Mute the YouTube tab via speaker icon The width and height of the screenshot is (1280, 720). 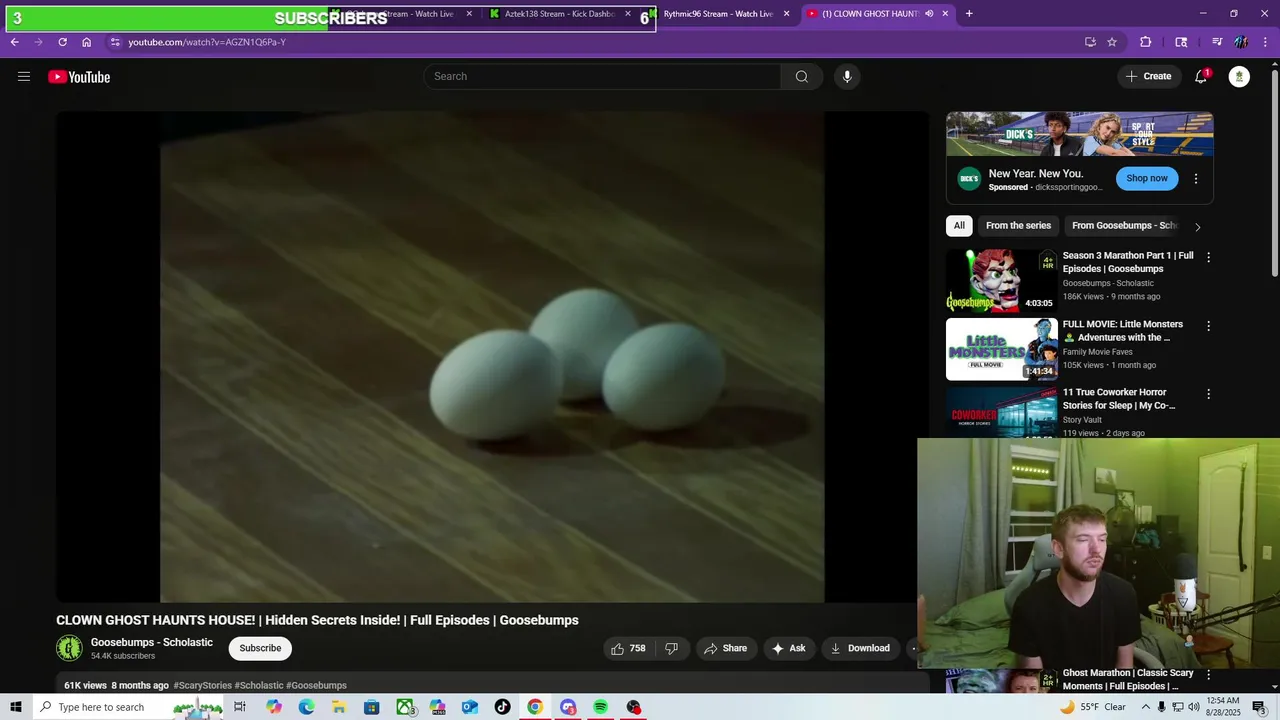(929, 14)
